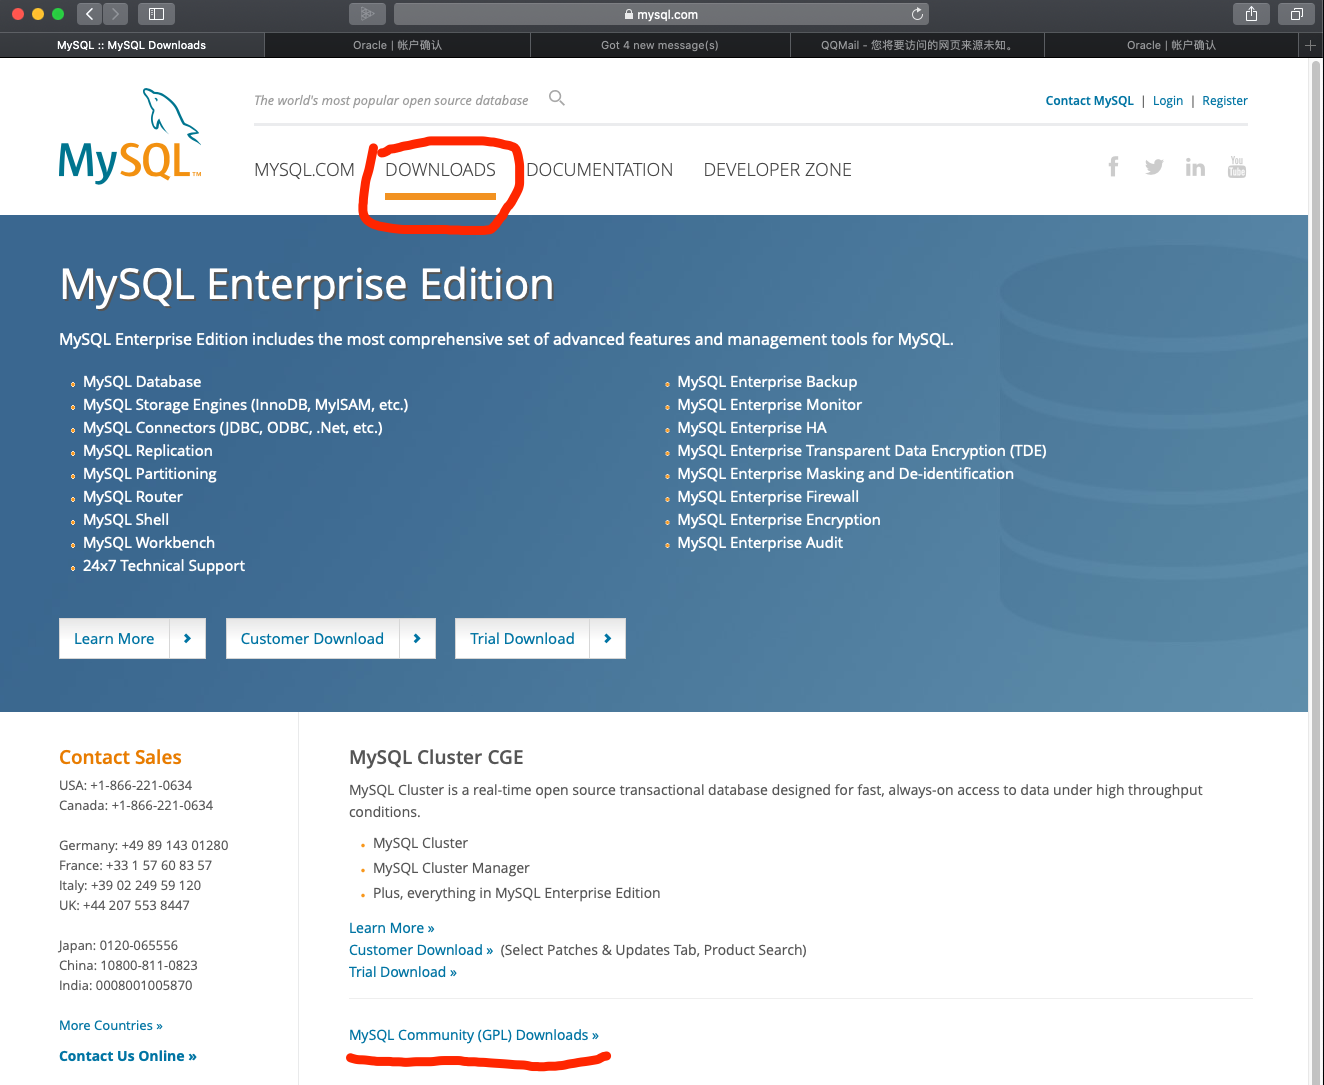This screenshot has height=1085, width=1324.
Task: Reload page using address bar refresh icon
Action: tap(917, 14)
